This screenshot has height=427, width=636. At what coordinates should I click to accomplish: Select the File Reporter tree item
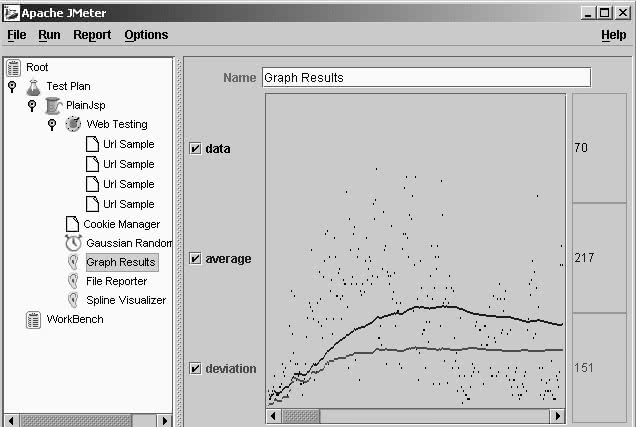pyautogui.click(x=116, y=281)
